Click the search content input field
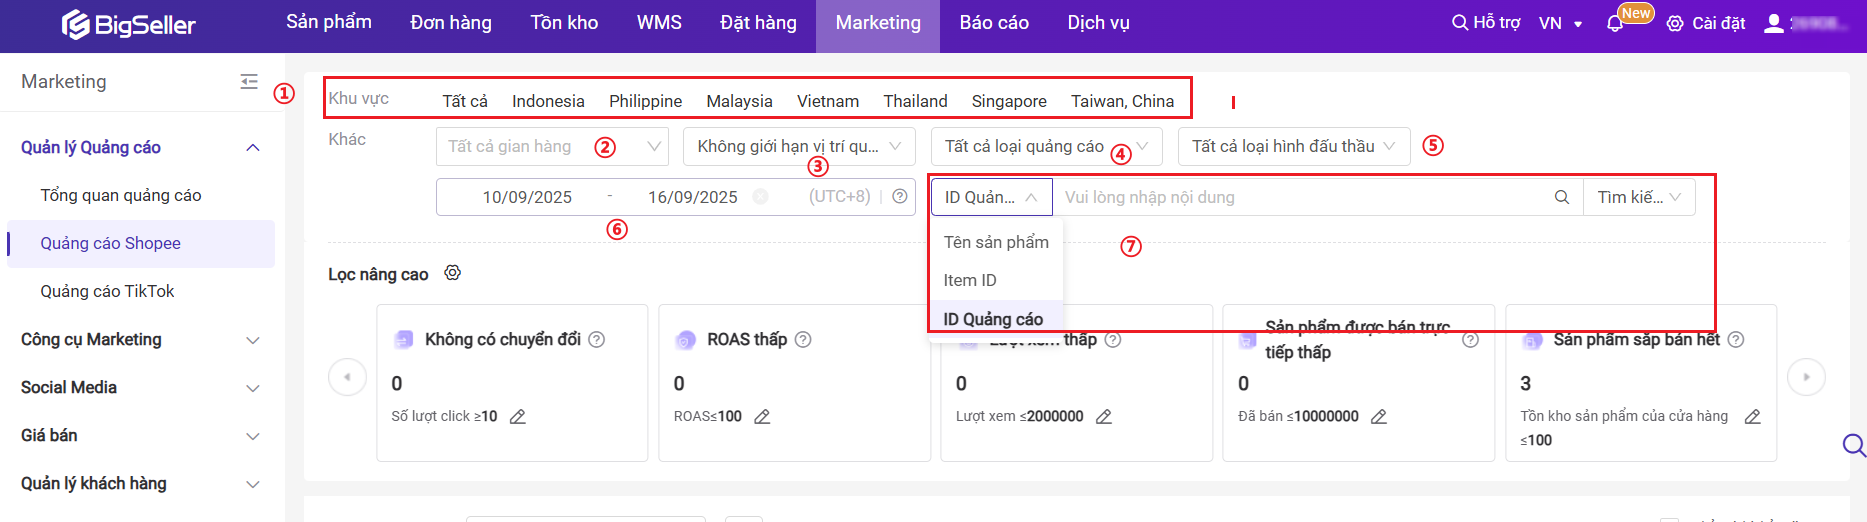Viewport: 1867px width, 522px height. click(1300, 197)
